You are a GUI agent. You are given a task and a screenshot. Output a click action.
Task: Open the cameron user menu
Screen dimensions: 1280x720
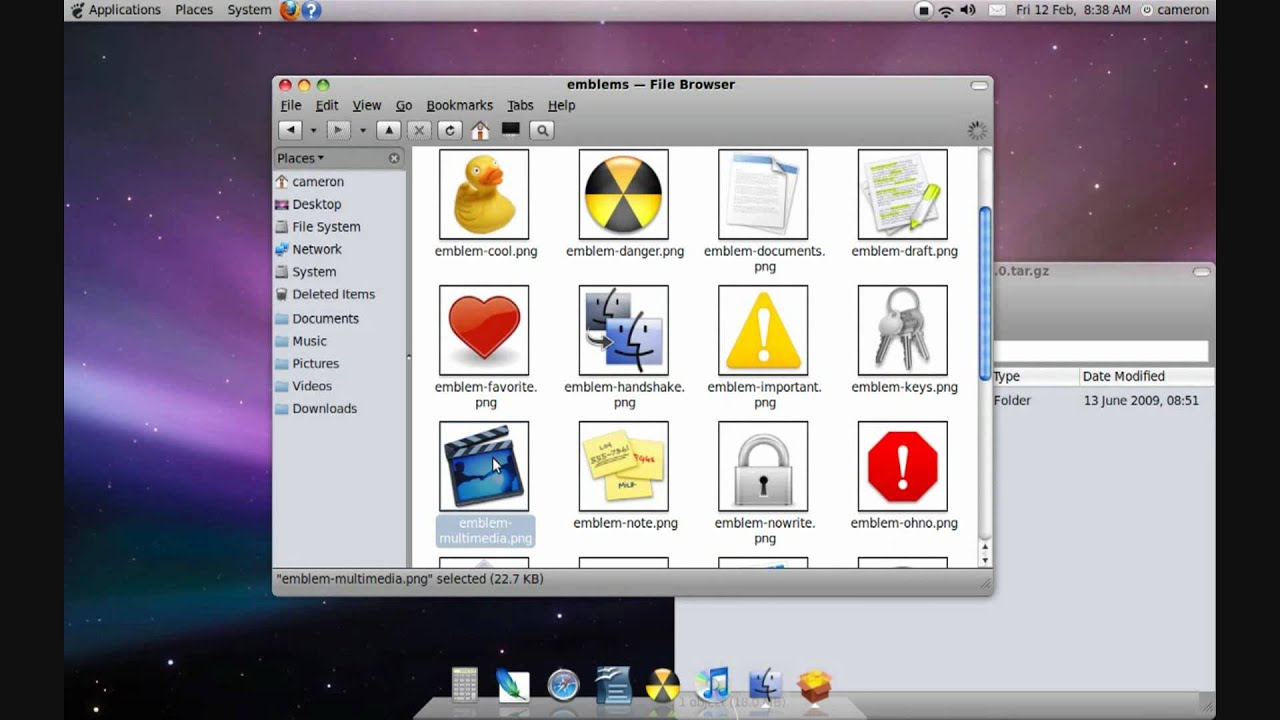(1175, 10)
